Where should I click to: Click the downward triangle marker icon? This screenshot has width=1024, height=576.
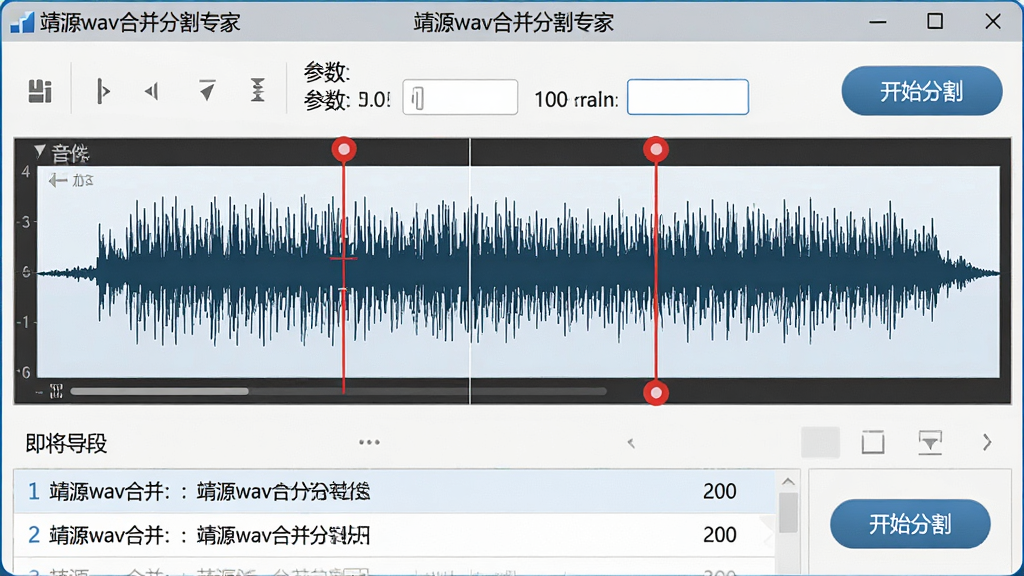coord(207,90)
